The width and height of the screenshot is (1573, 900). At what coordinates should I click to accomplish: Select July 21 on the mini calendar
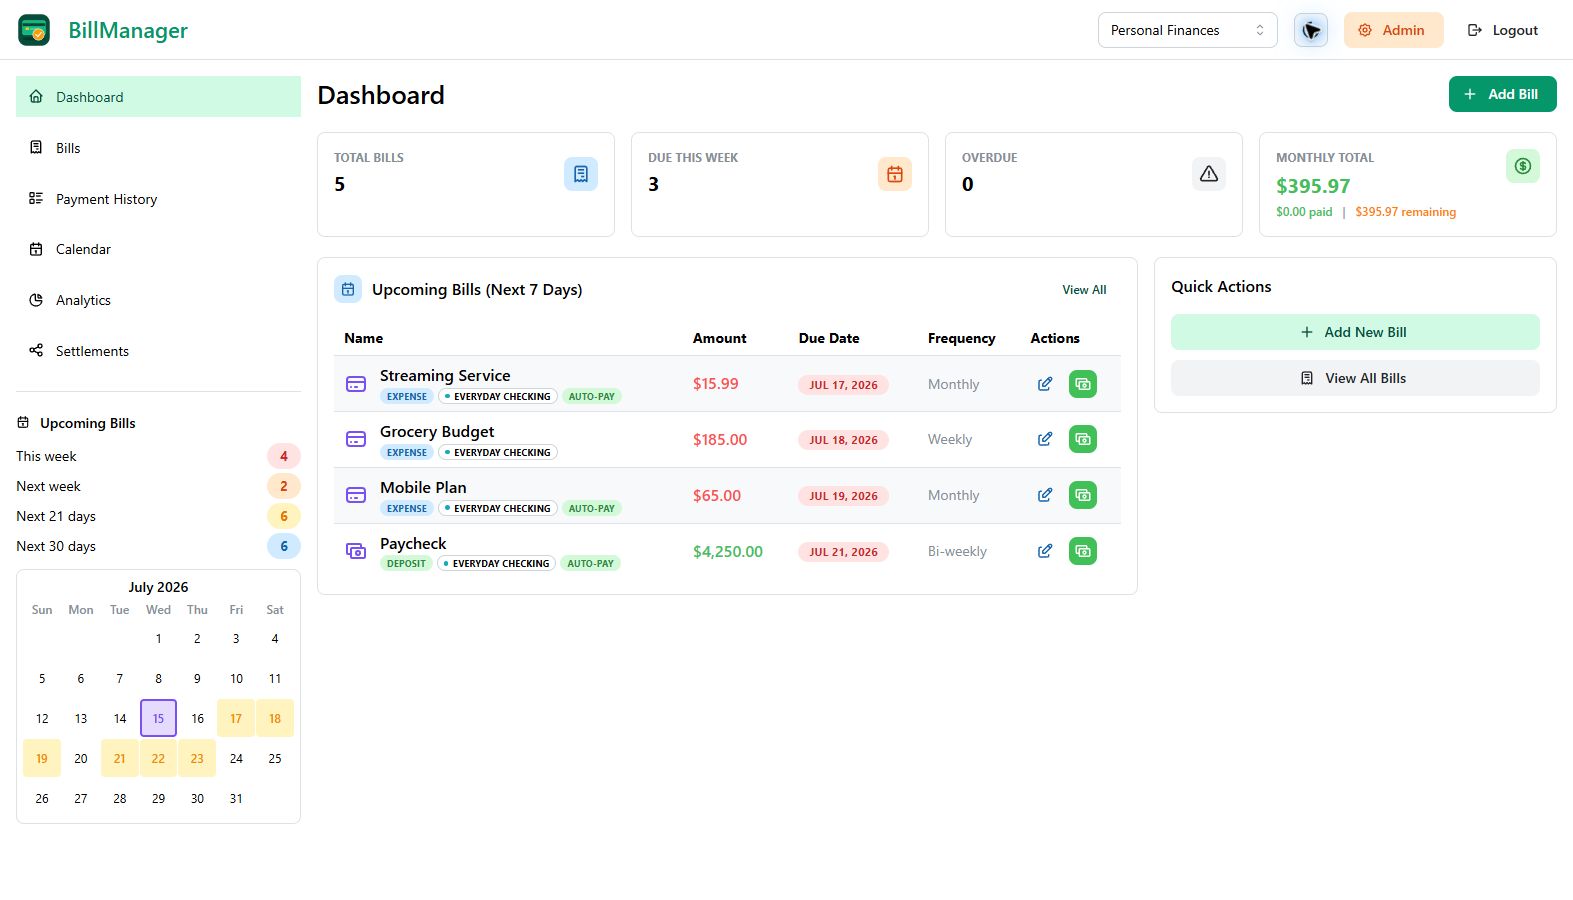(x=120, y=758)
